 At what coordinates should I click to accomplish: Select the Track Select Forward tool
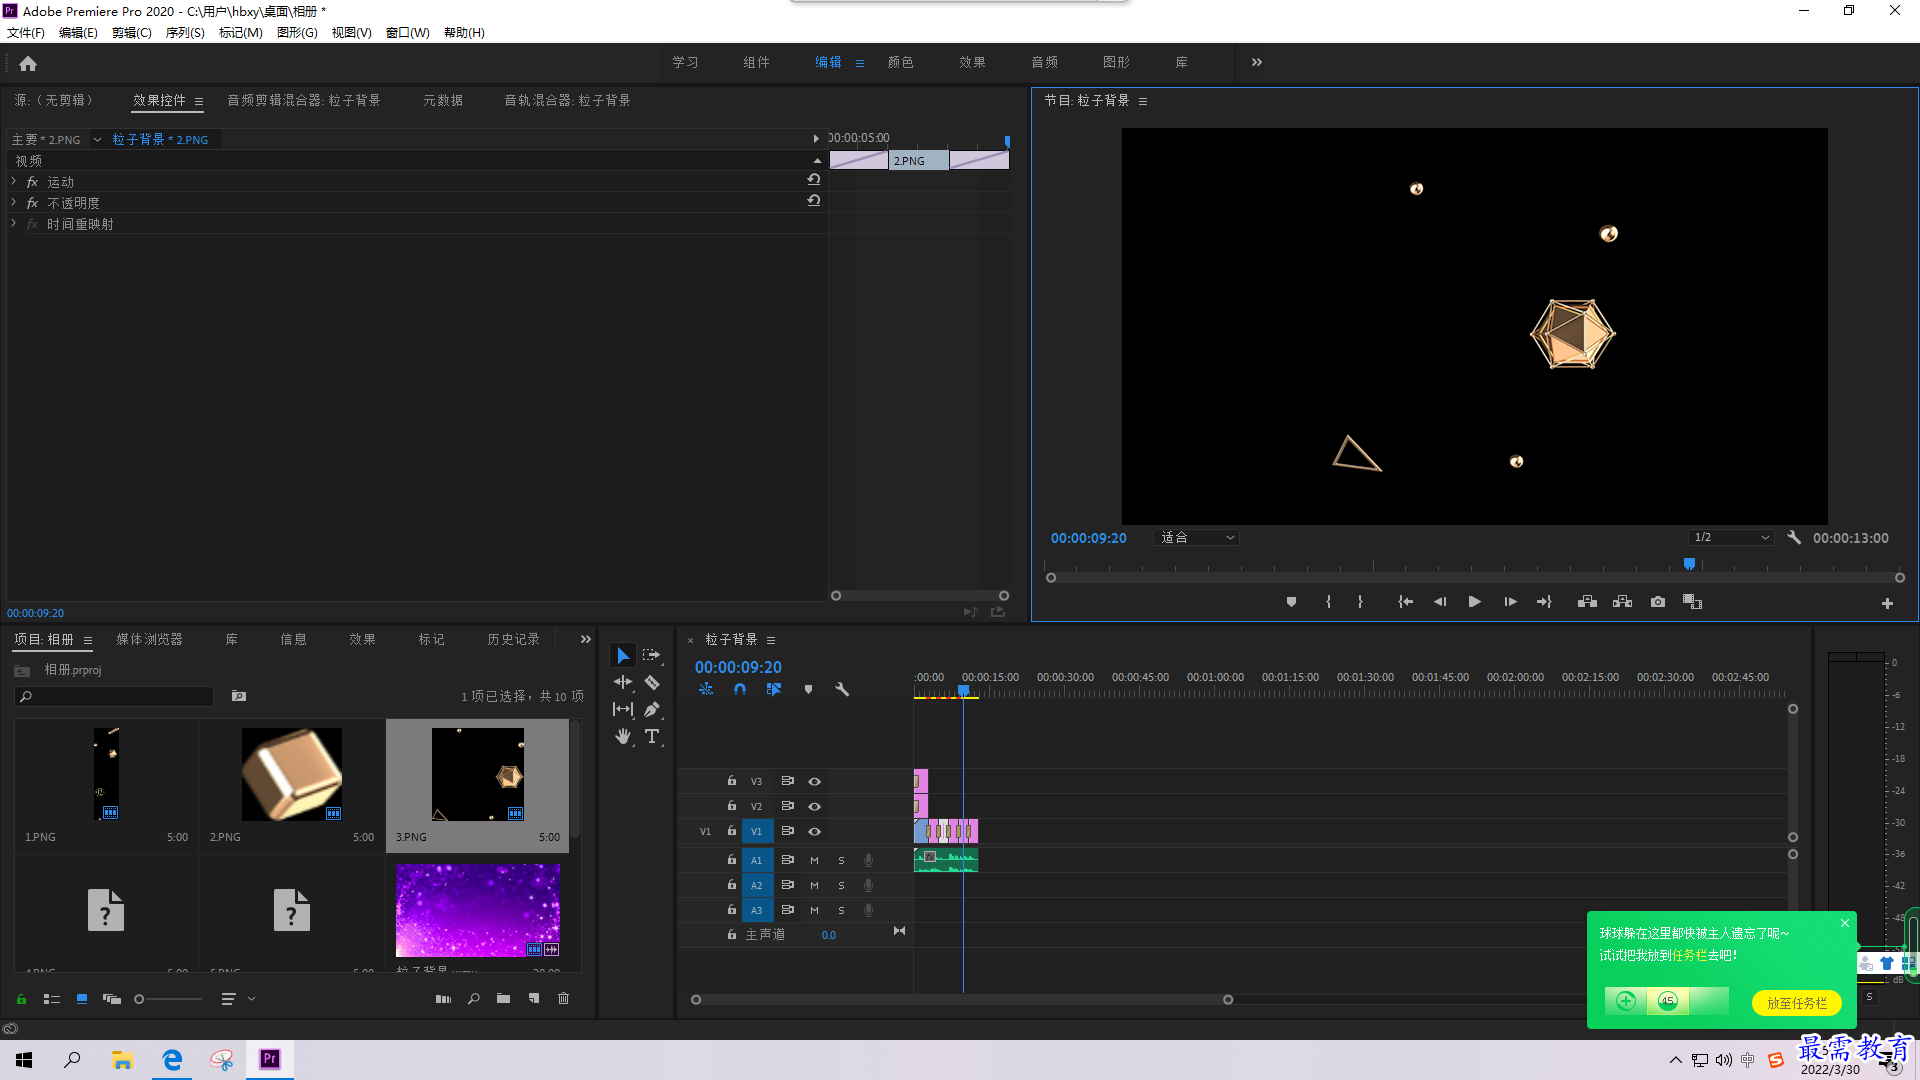pos(652,655)
